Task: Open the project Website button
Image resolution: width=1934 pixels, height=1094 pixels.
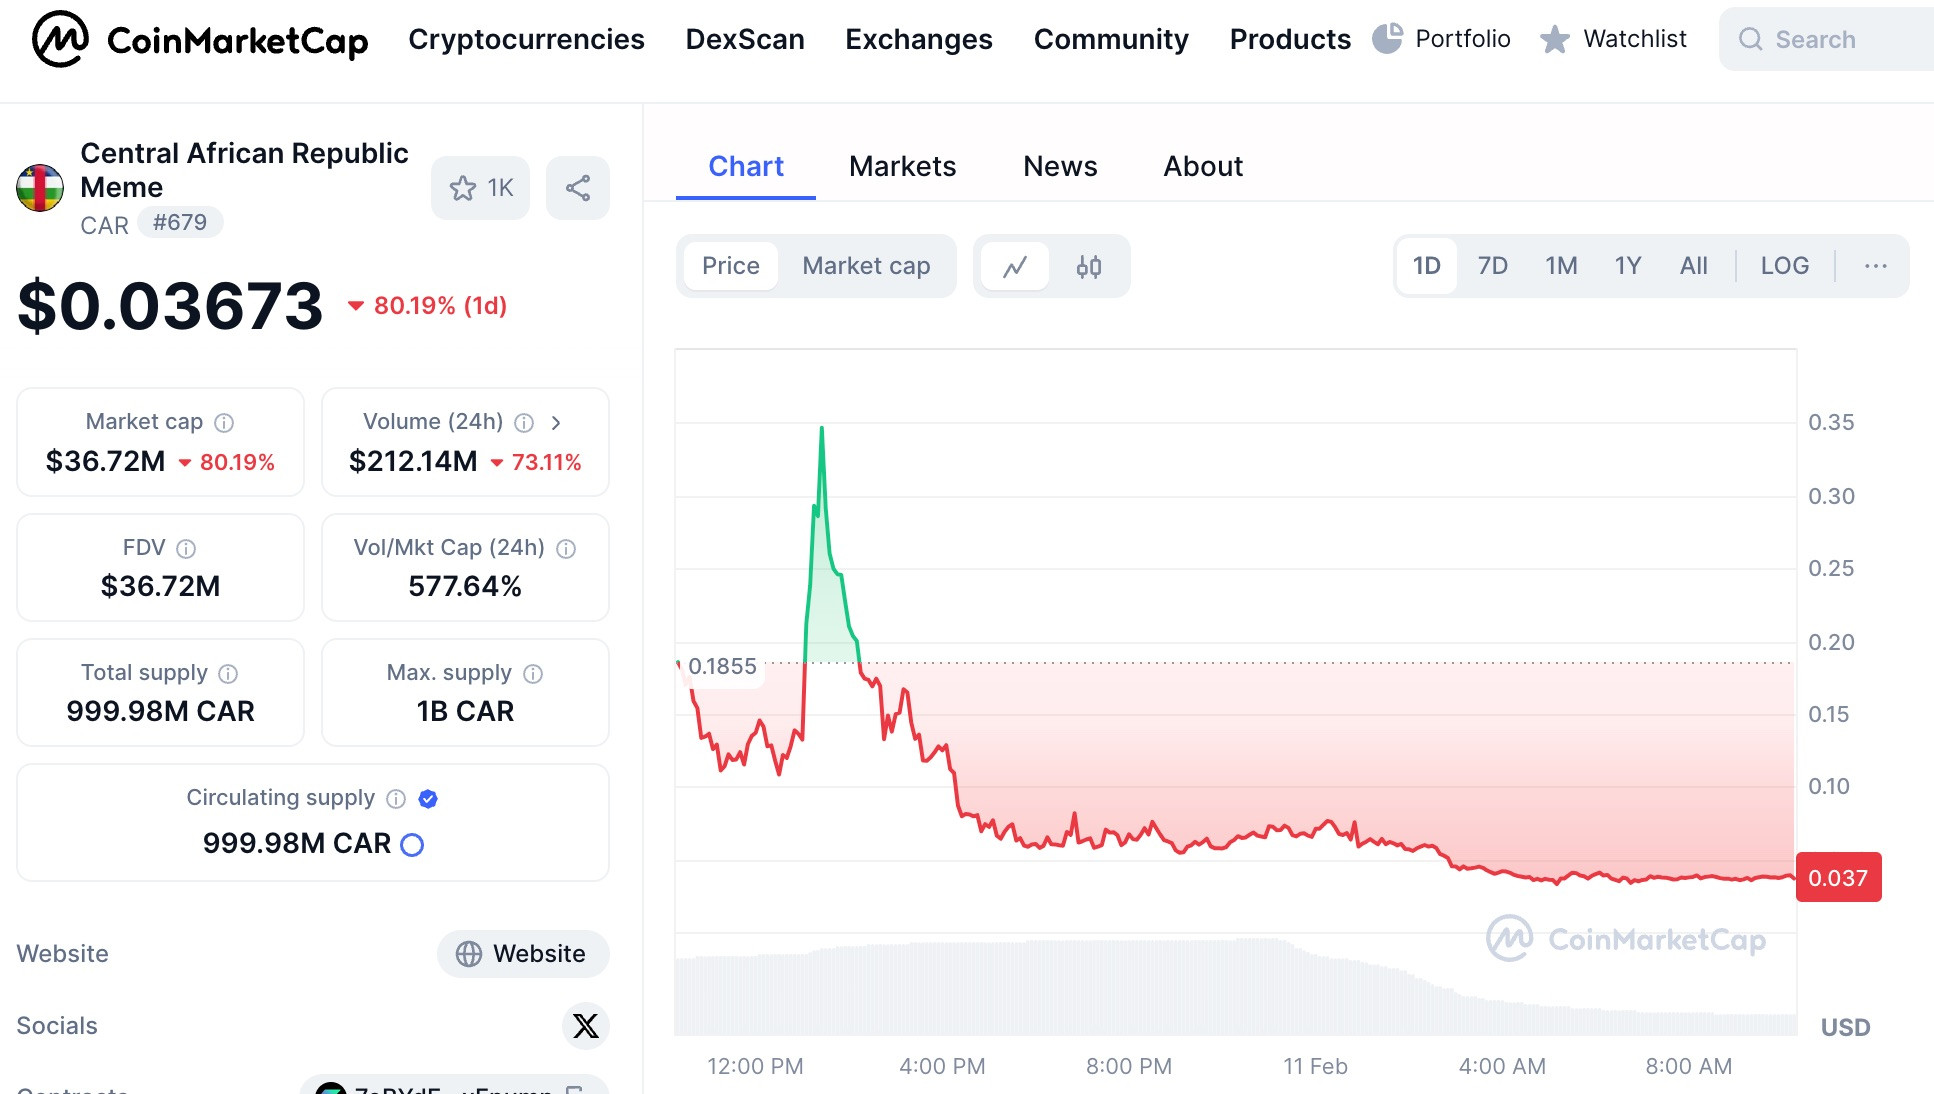Action: click(x=523, y=954)
